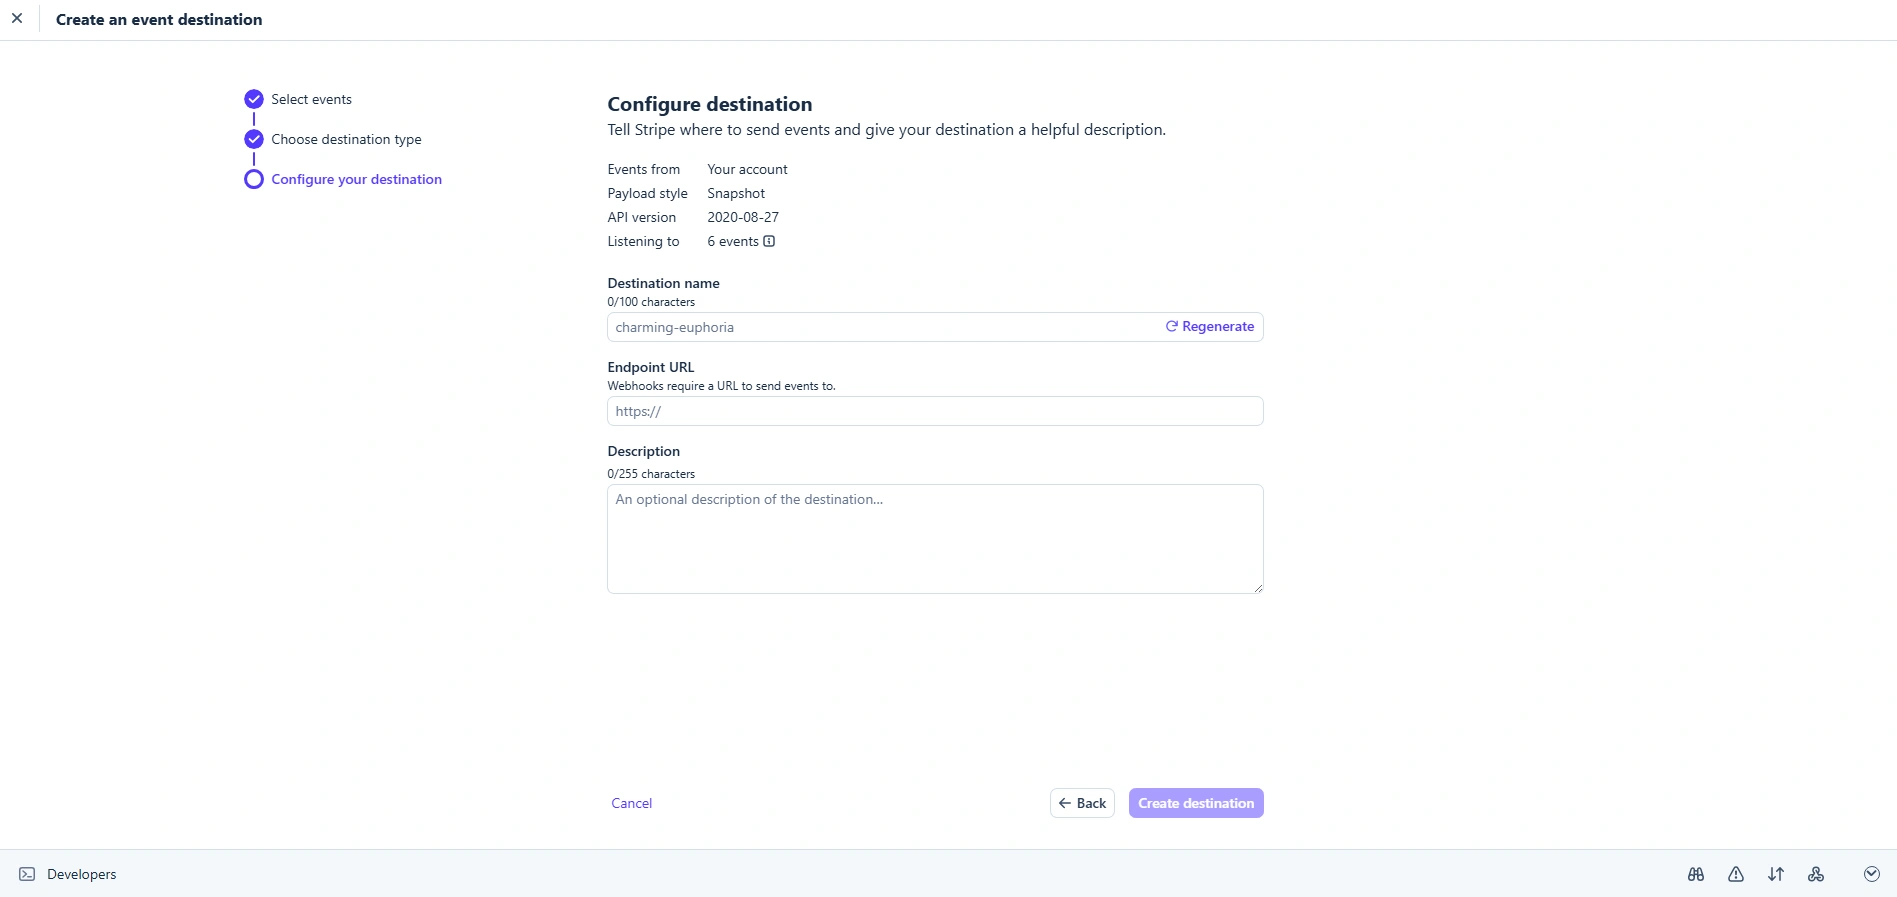The image size is (1897, 897).
Task: Click into the Description text area
Action: pyautogui.click(x=935, y=539)
